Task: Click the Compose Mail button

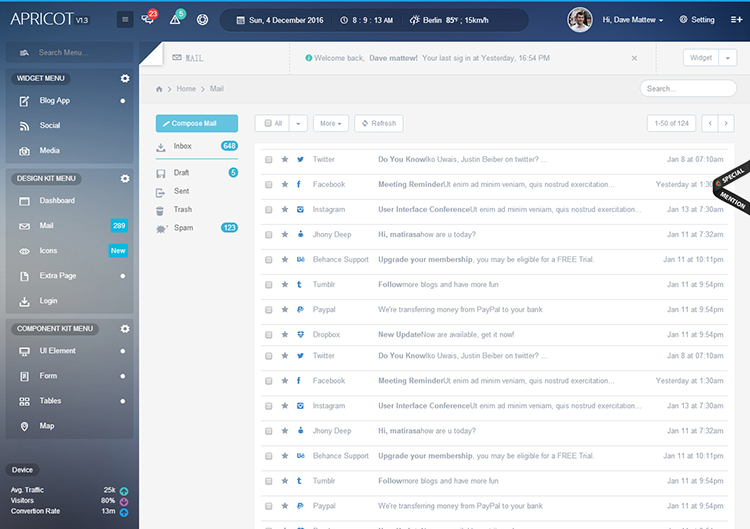Action: click(197, 123)
